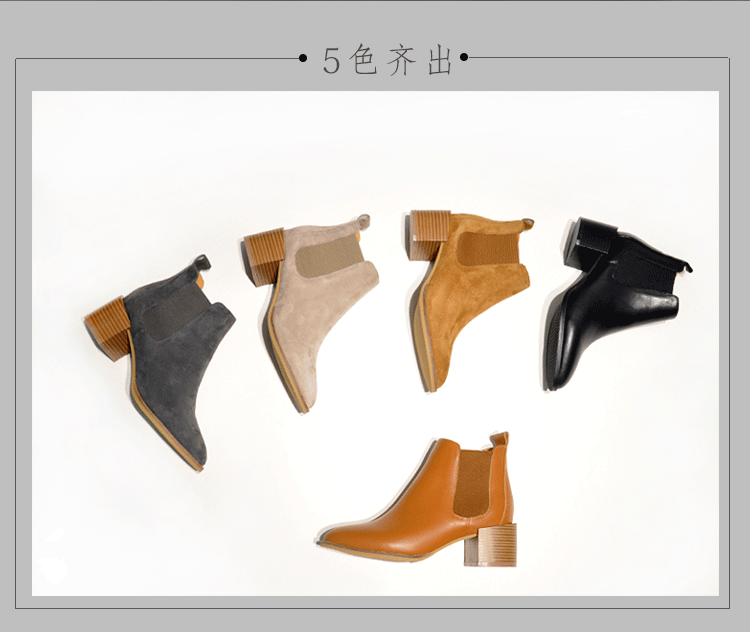Click the "5色齐出" heading text
Viewport: 750px width, 632px height.
coord(387,60)
